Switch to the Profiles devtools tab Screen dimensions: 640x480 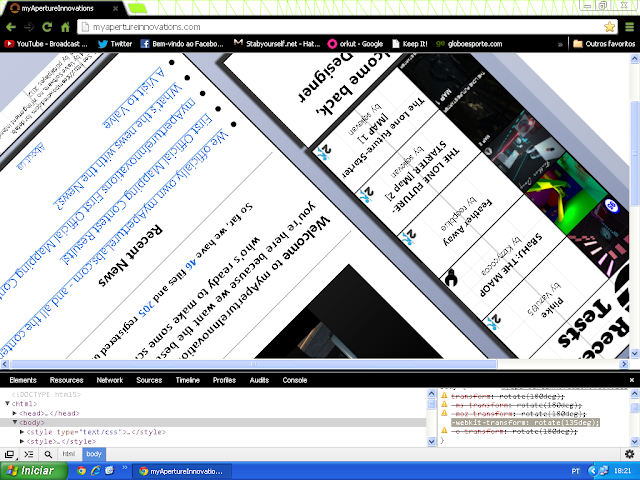[224, 380]
